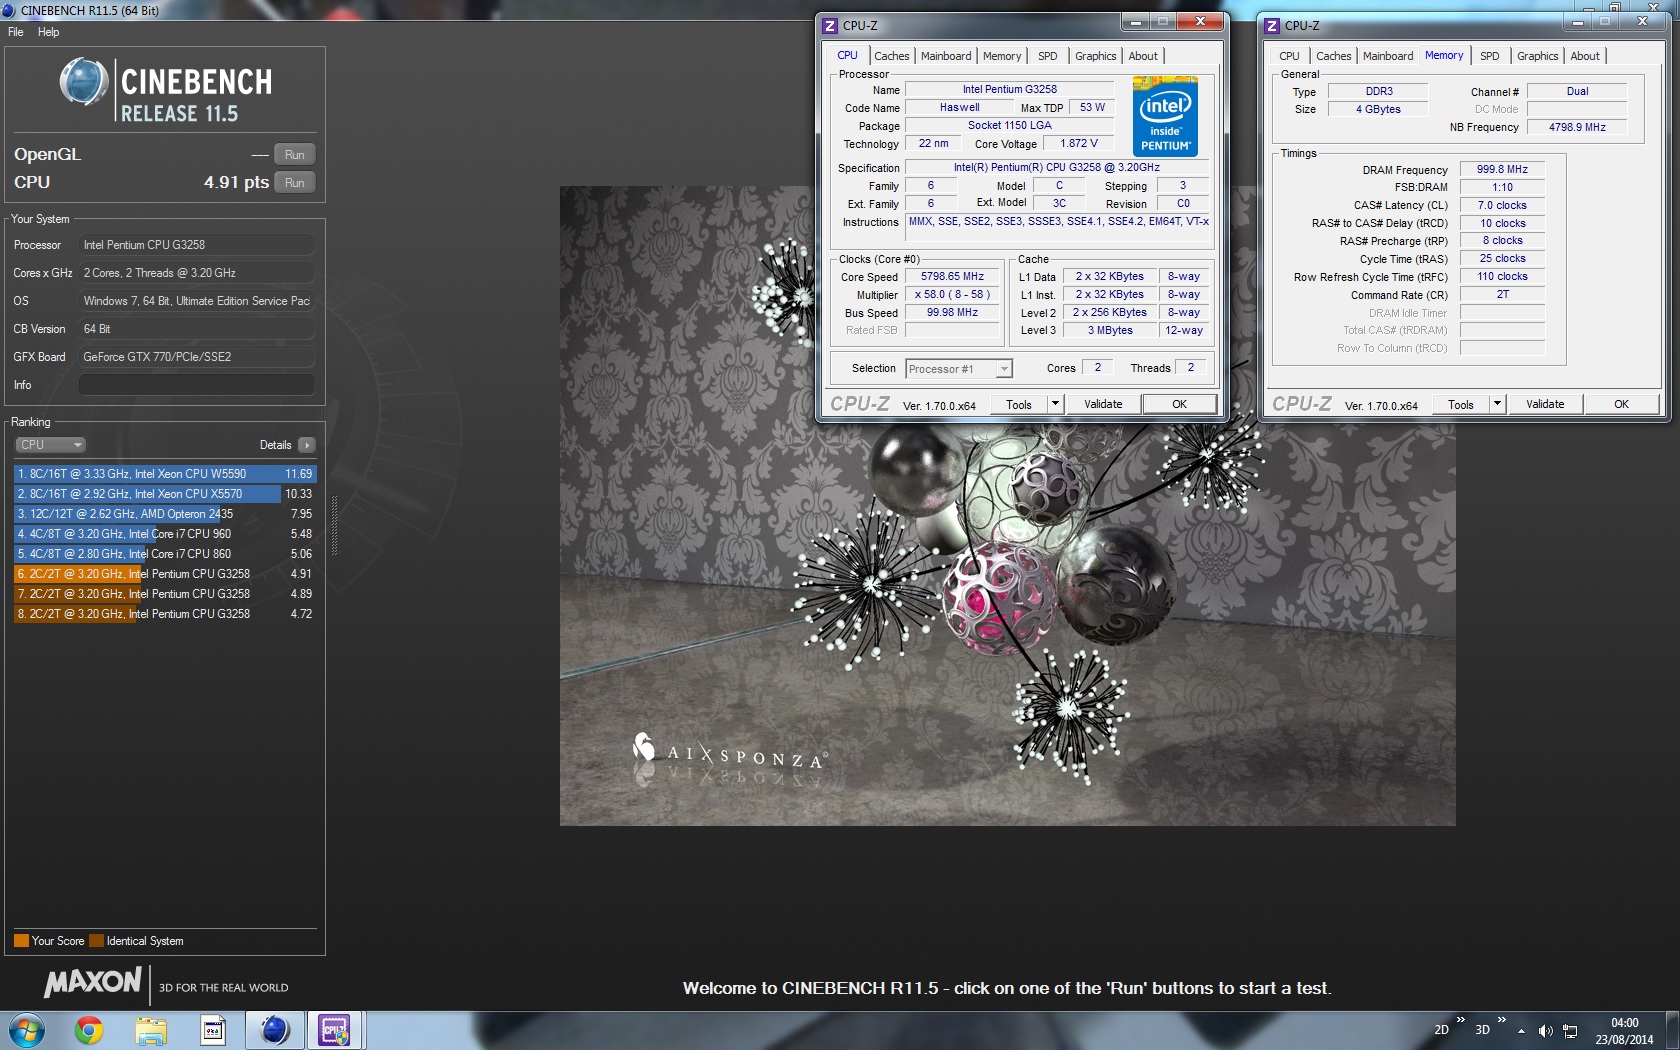The height and width of the screenshot is (1050, 1680).
Task: Click the Intel Pentium logo in CPU-Z
Action: point(1165,116)
